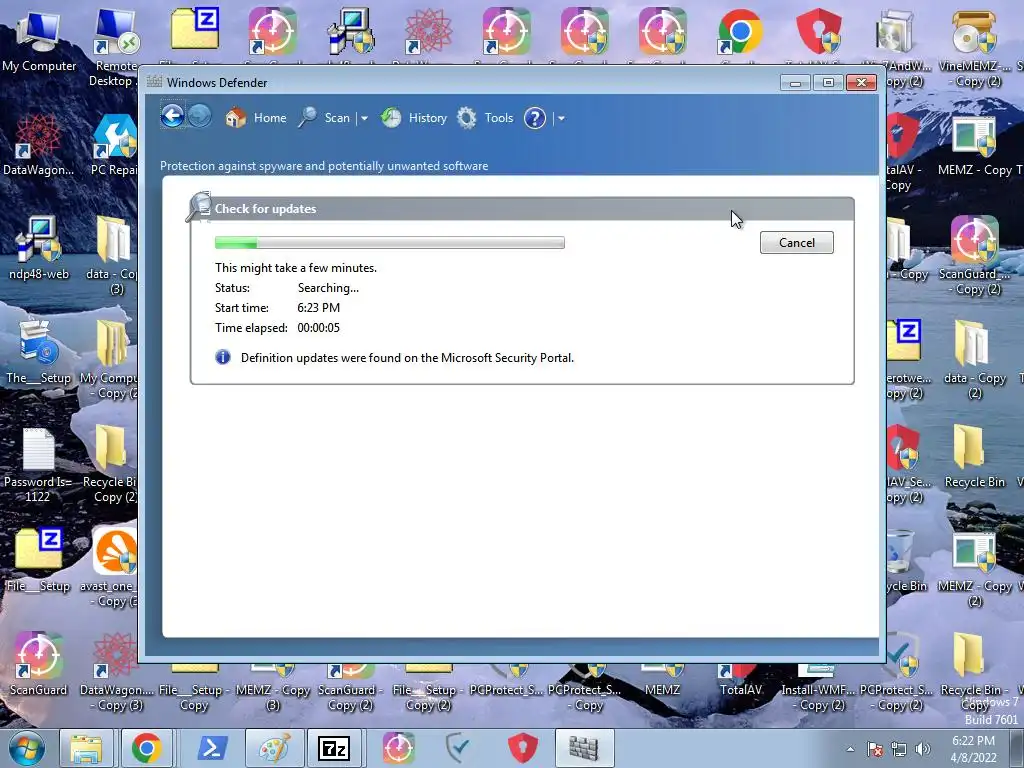1024x768 pixels.
Task: Select the 'My Compu - Copy (2)' folder
Action: (111, 359)
